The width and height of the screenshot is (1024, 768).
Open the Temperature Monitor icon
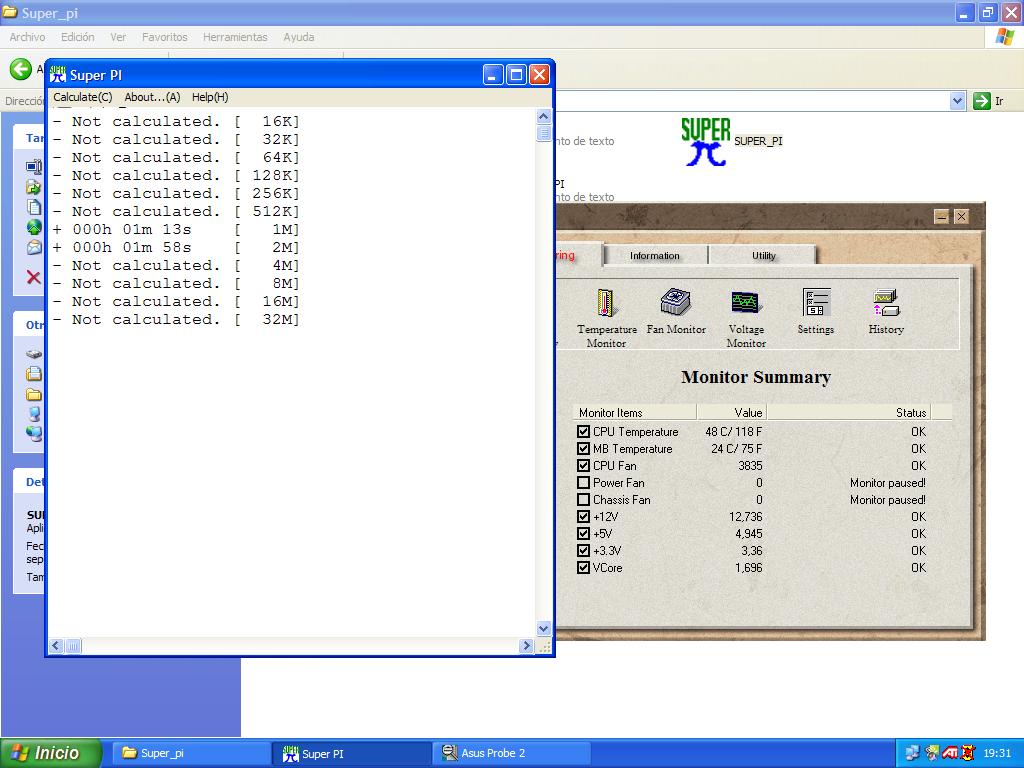[605, 304]
